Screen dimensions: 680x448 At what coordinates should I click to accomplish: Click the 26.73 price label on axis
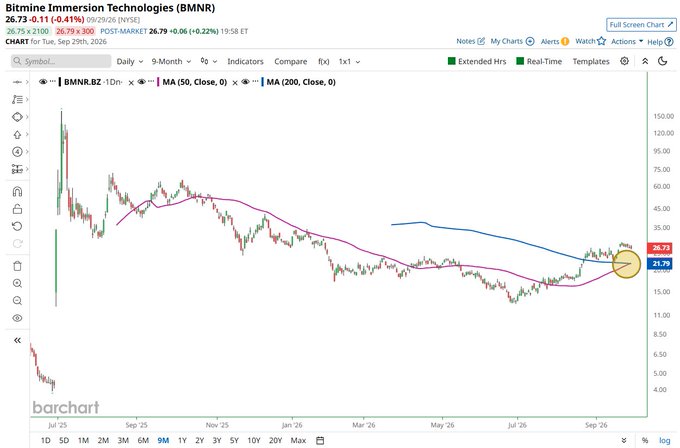tap(660, 248)
